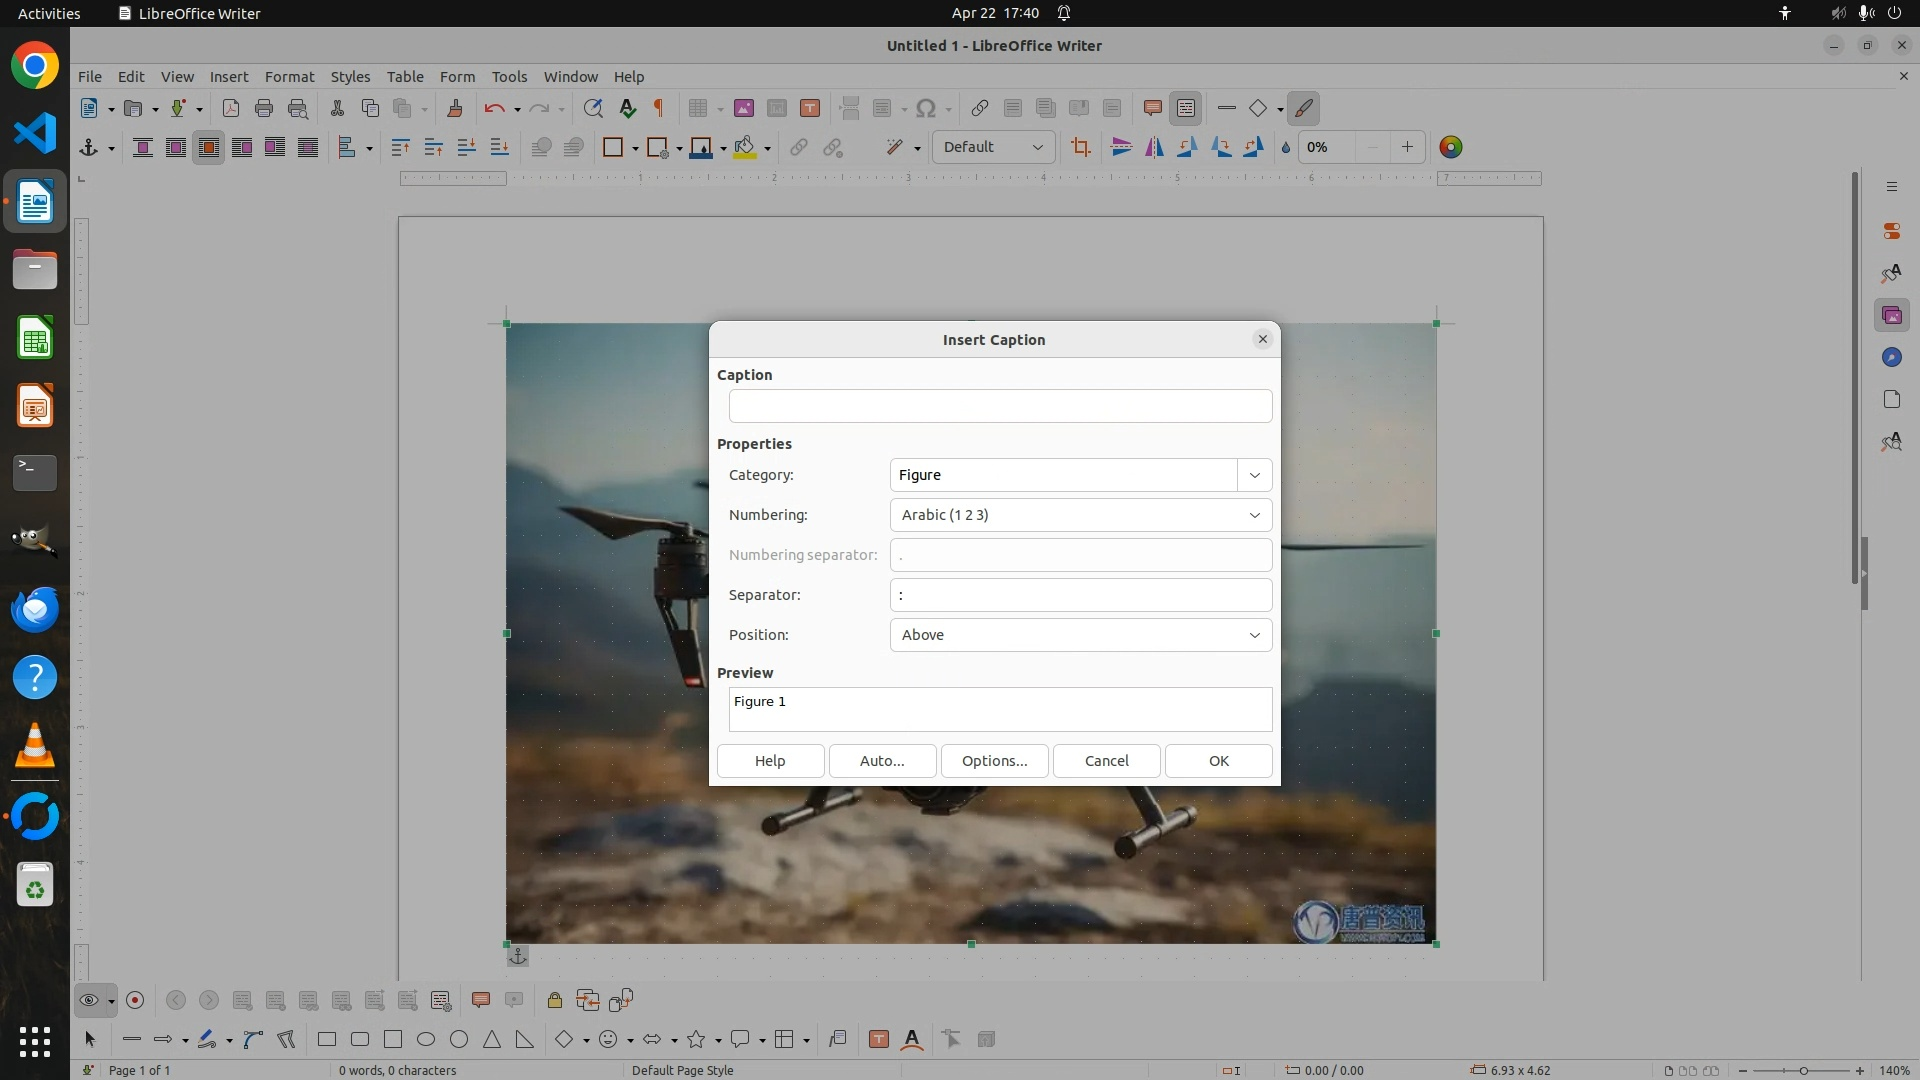
Task: Click the zoom slider in status bar
Action: point(1802,1071)
